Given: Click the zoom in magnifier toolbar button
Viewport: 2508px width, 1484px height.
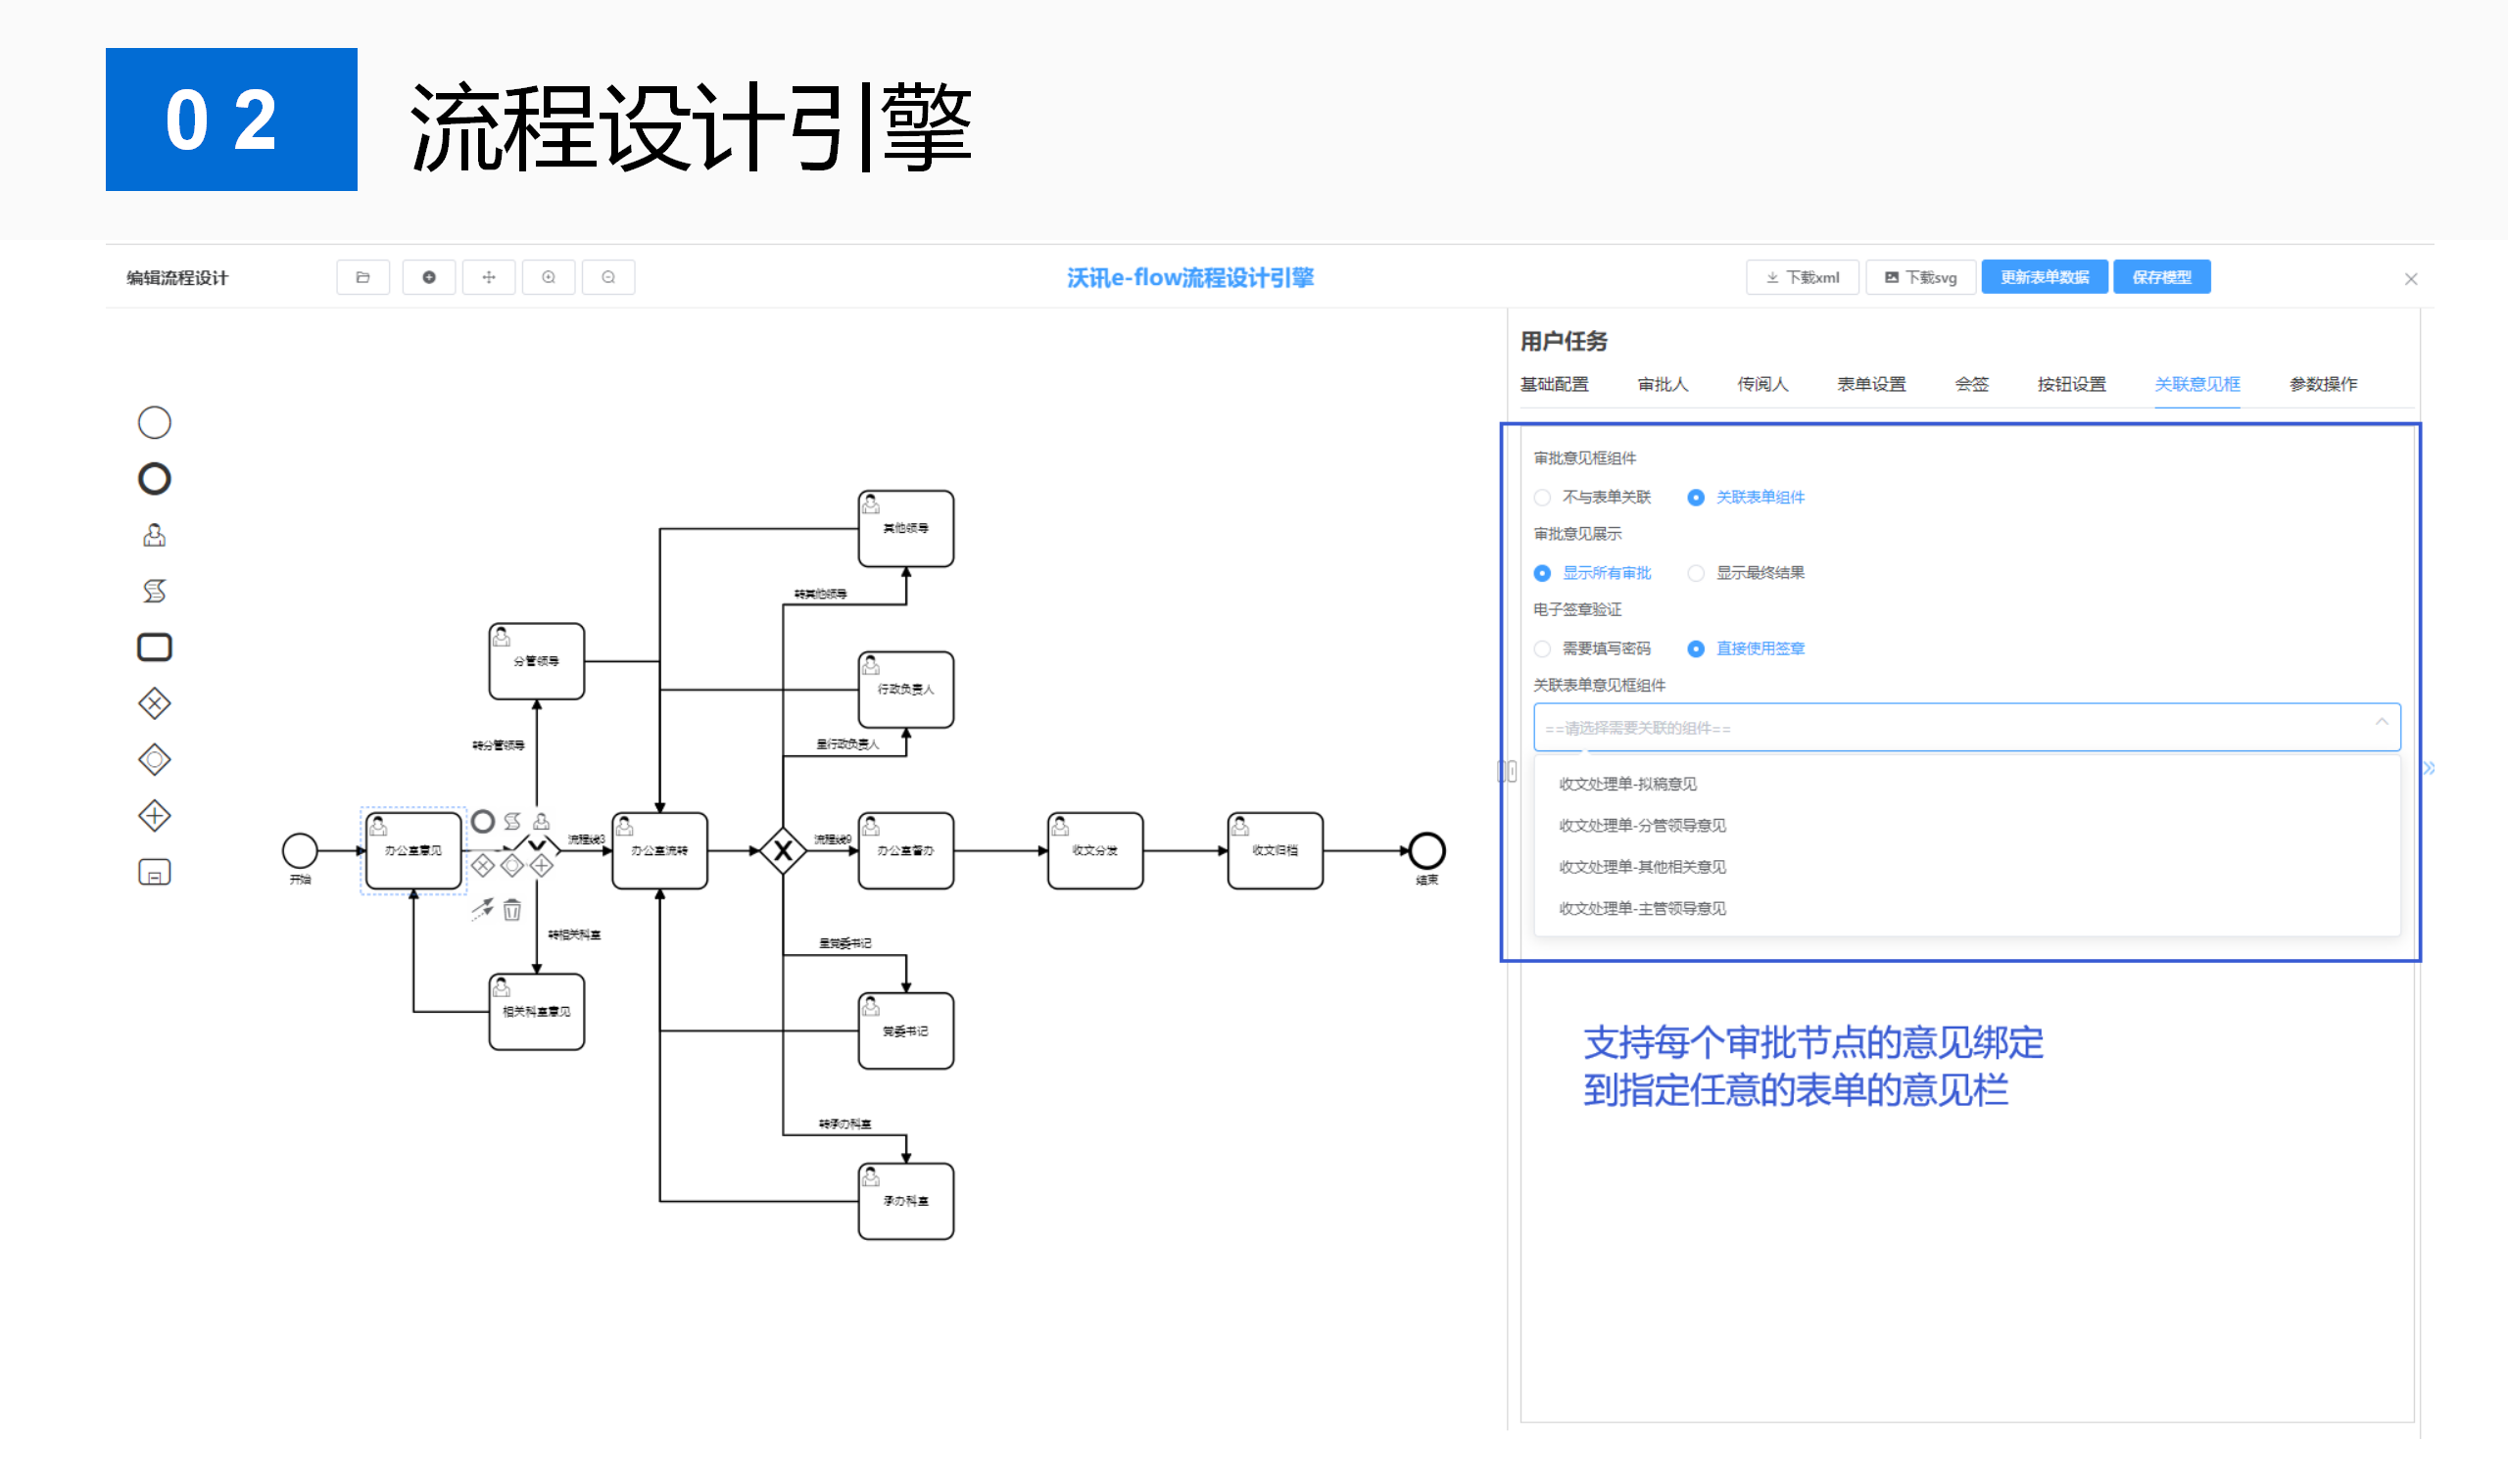Looking at the screenshot, I should 548,277.
